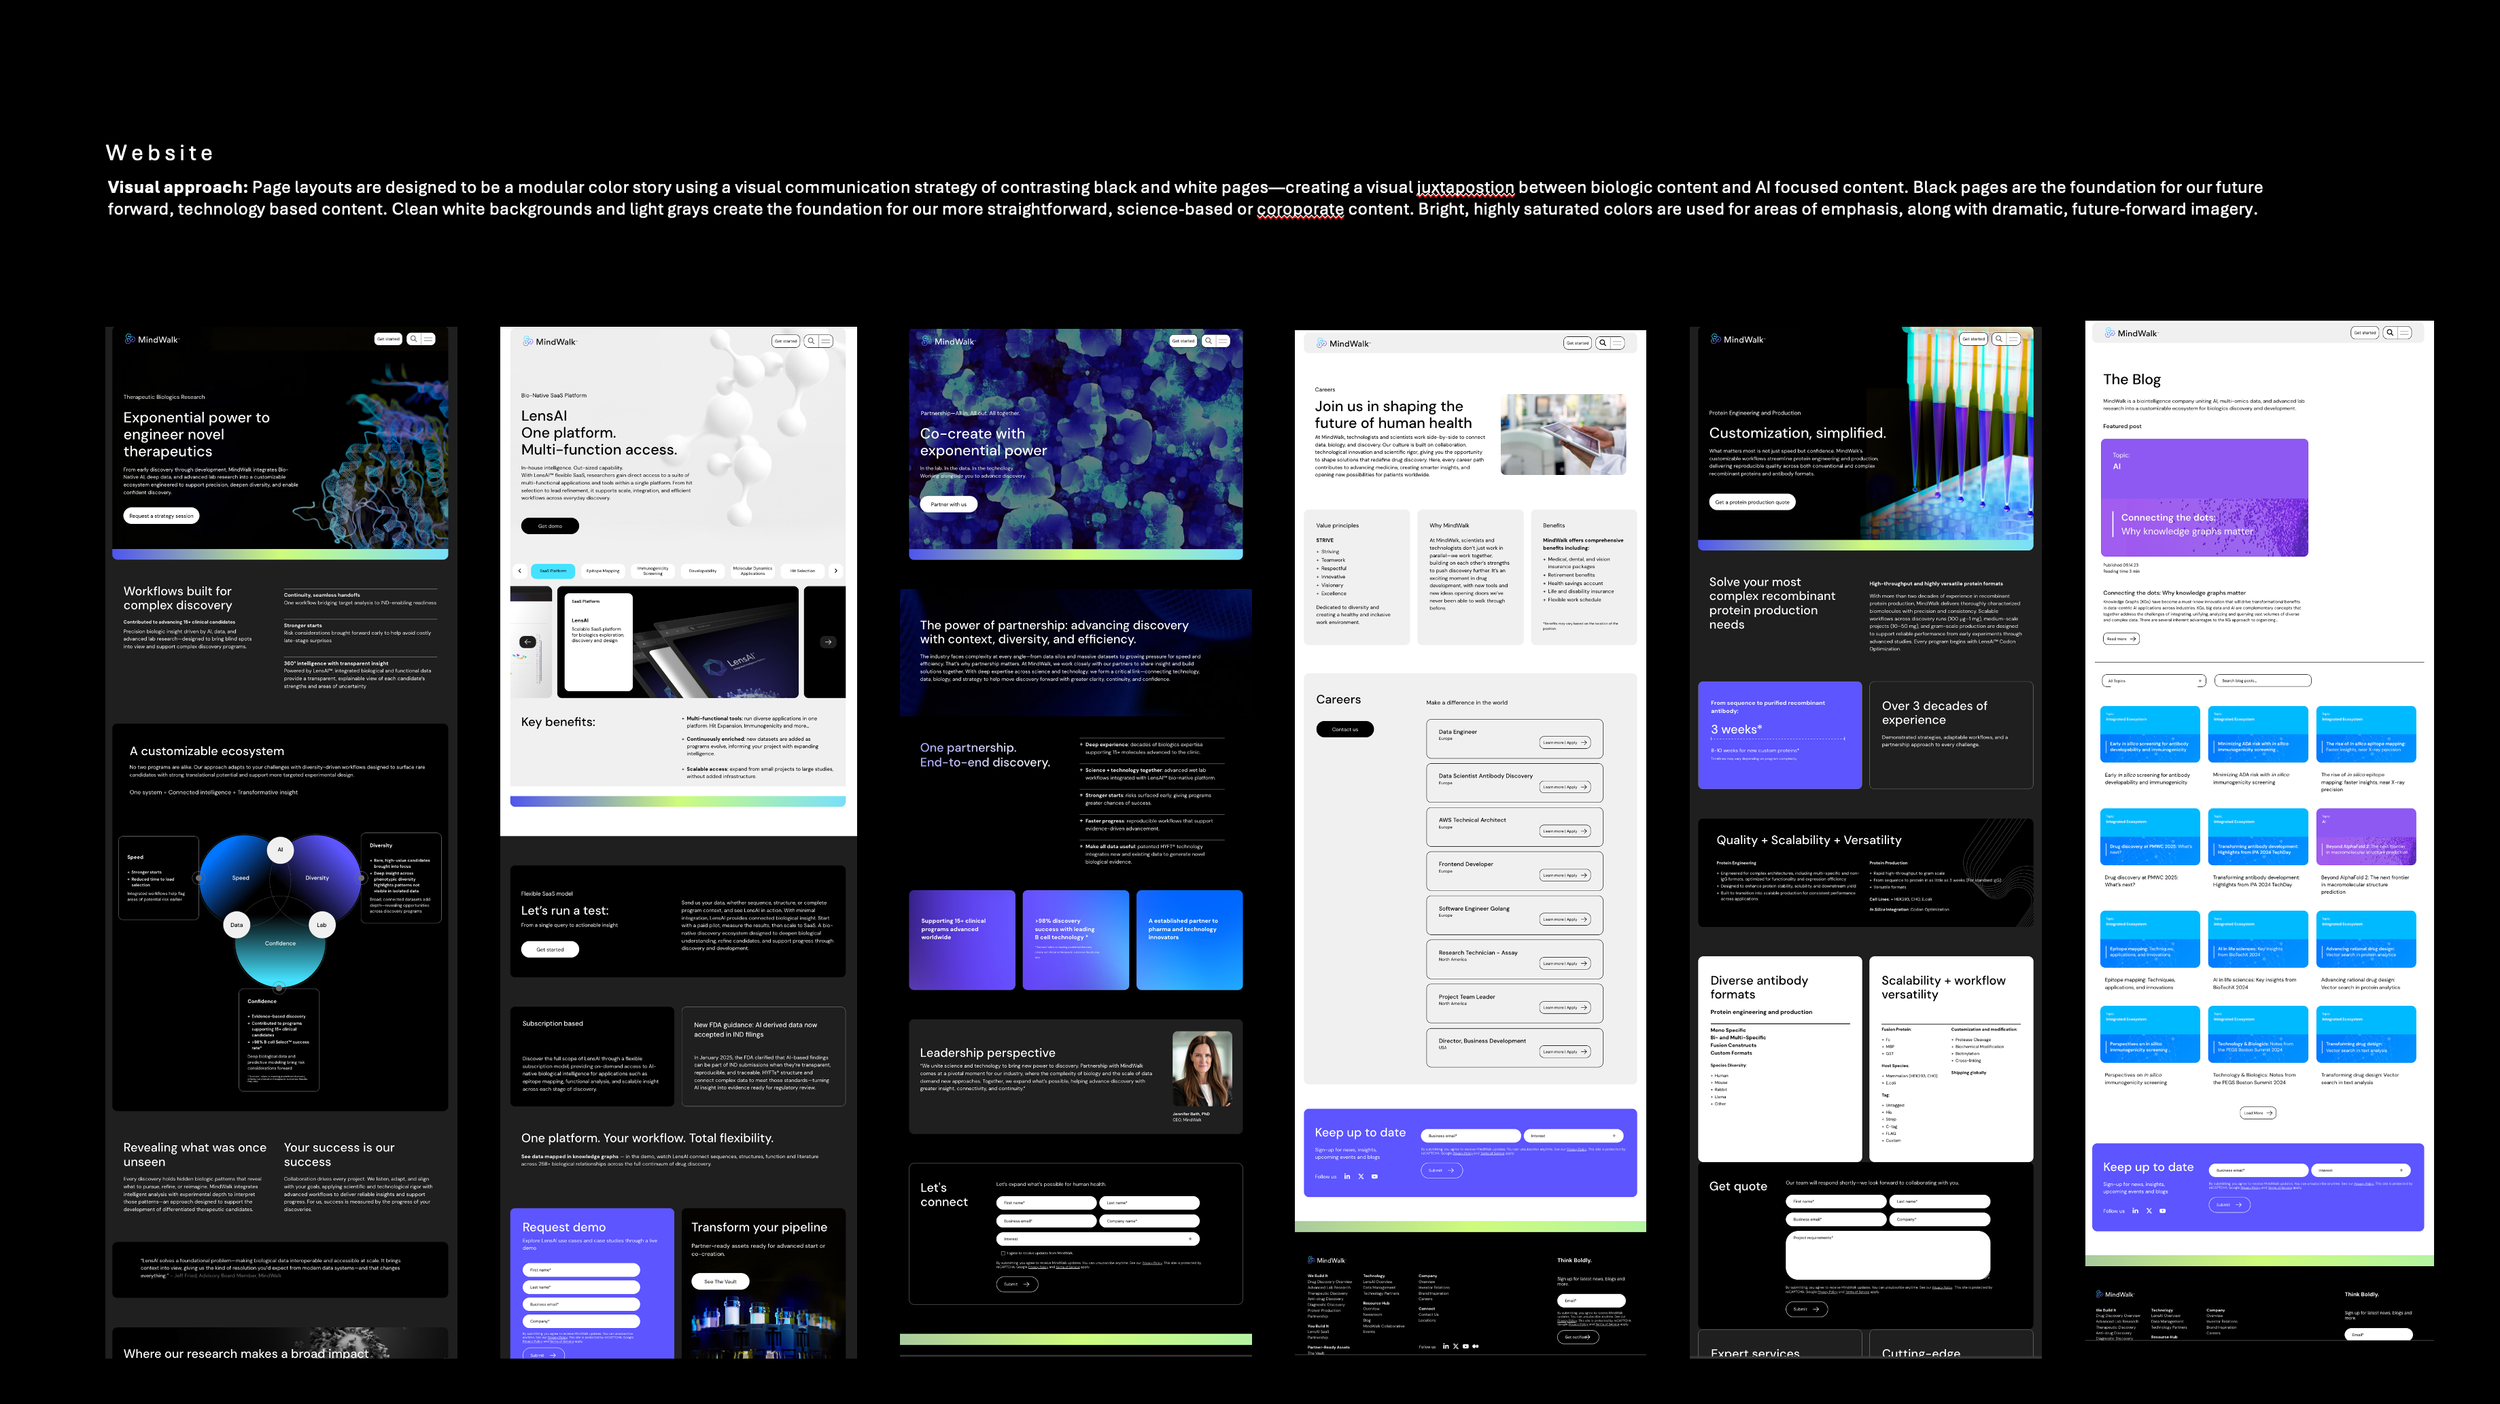Click Project requirements field in Get quote

[1888, 1255]
